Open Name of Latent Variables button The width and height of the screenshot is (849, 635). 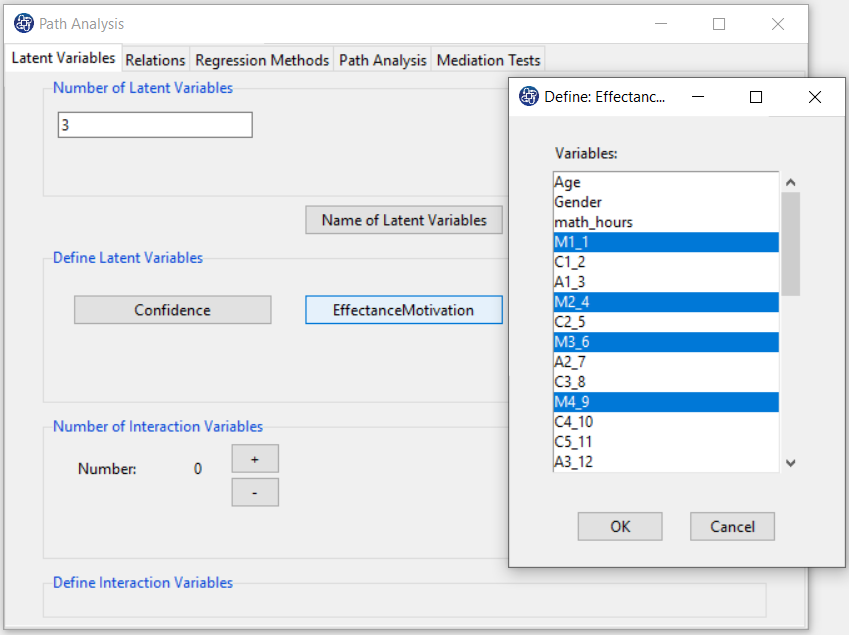[x=404, y=220]
